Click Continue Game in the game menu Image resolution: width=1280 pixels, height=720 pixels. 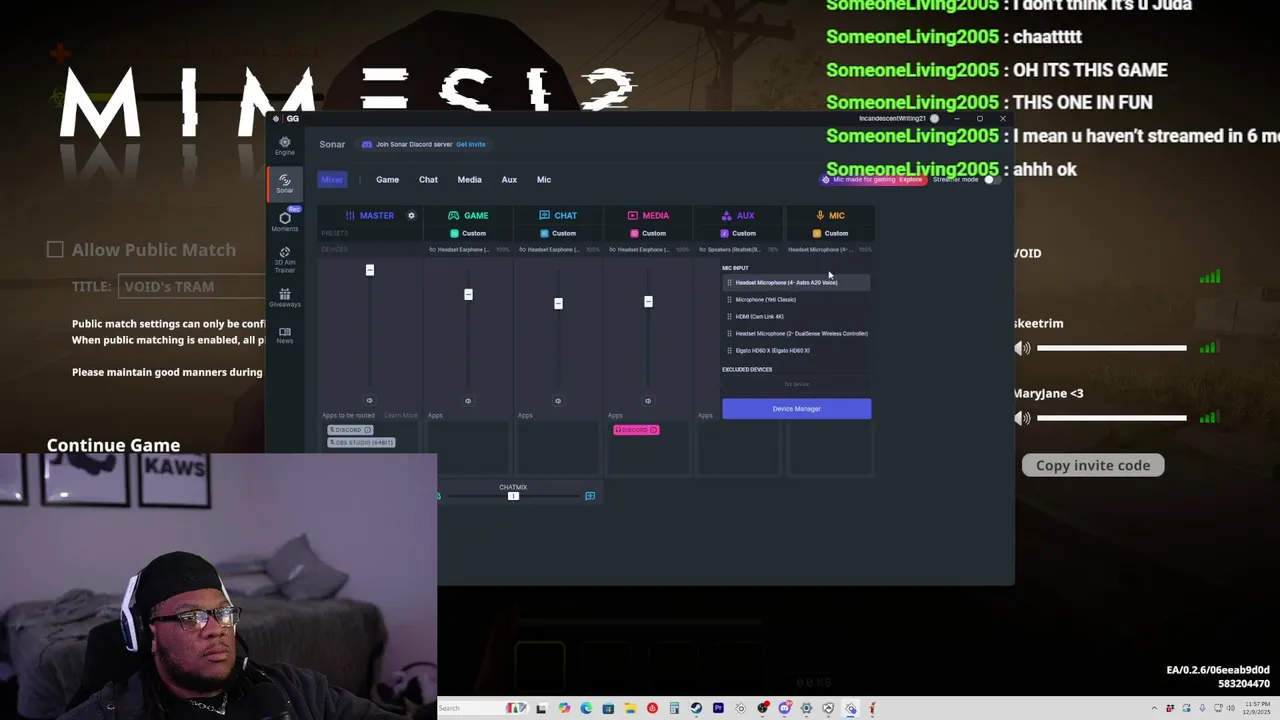pyautogui.click(x=113, y=445)
